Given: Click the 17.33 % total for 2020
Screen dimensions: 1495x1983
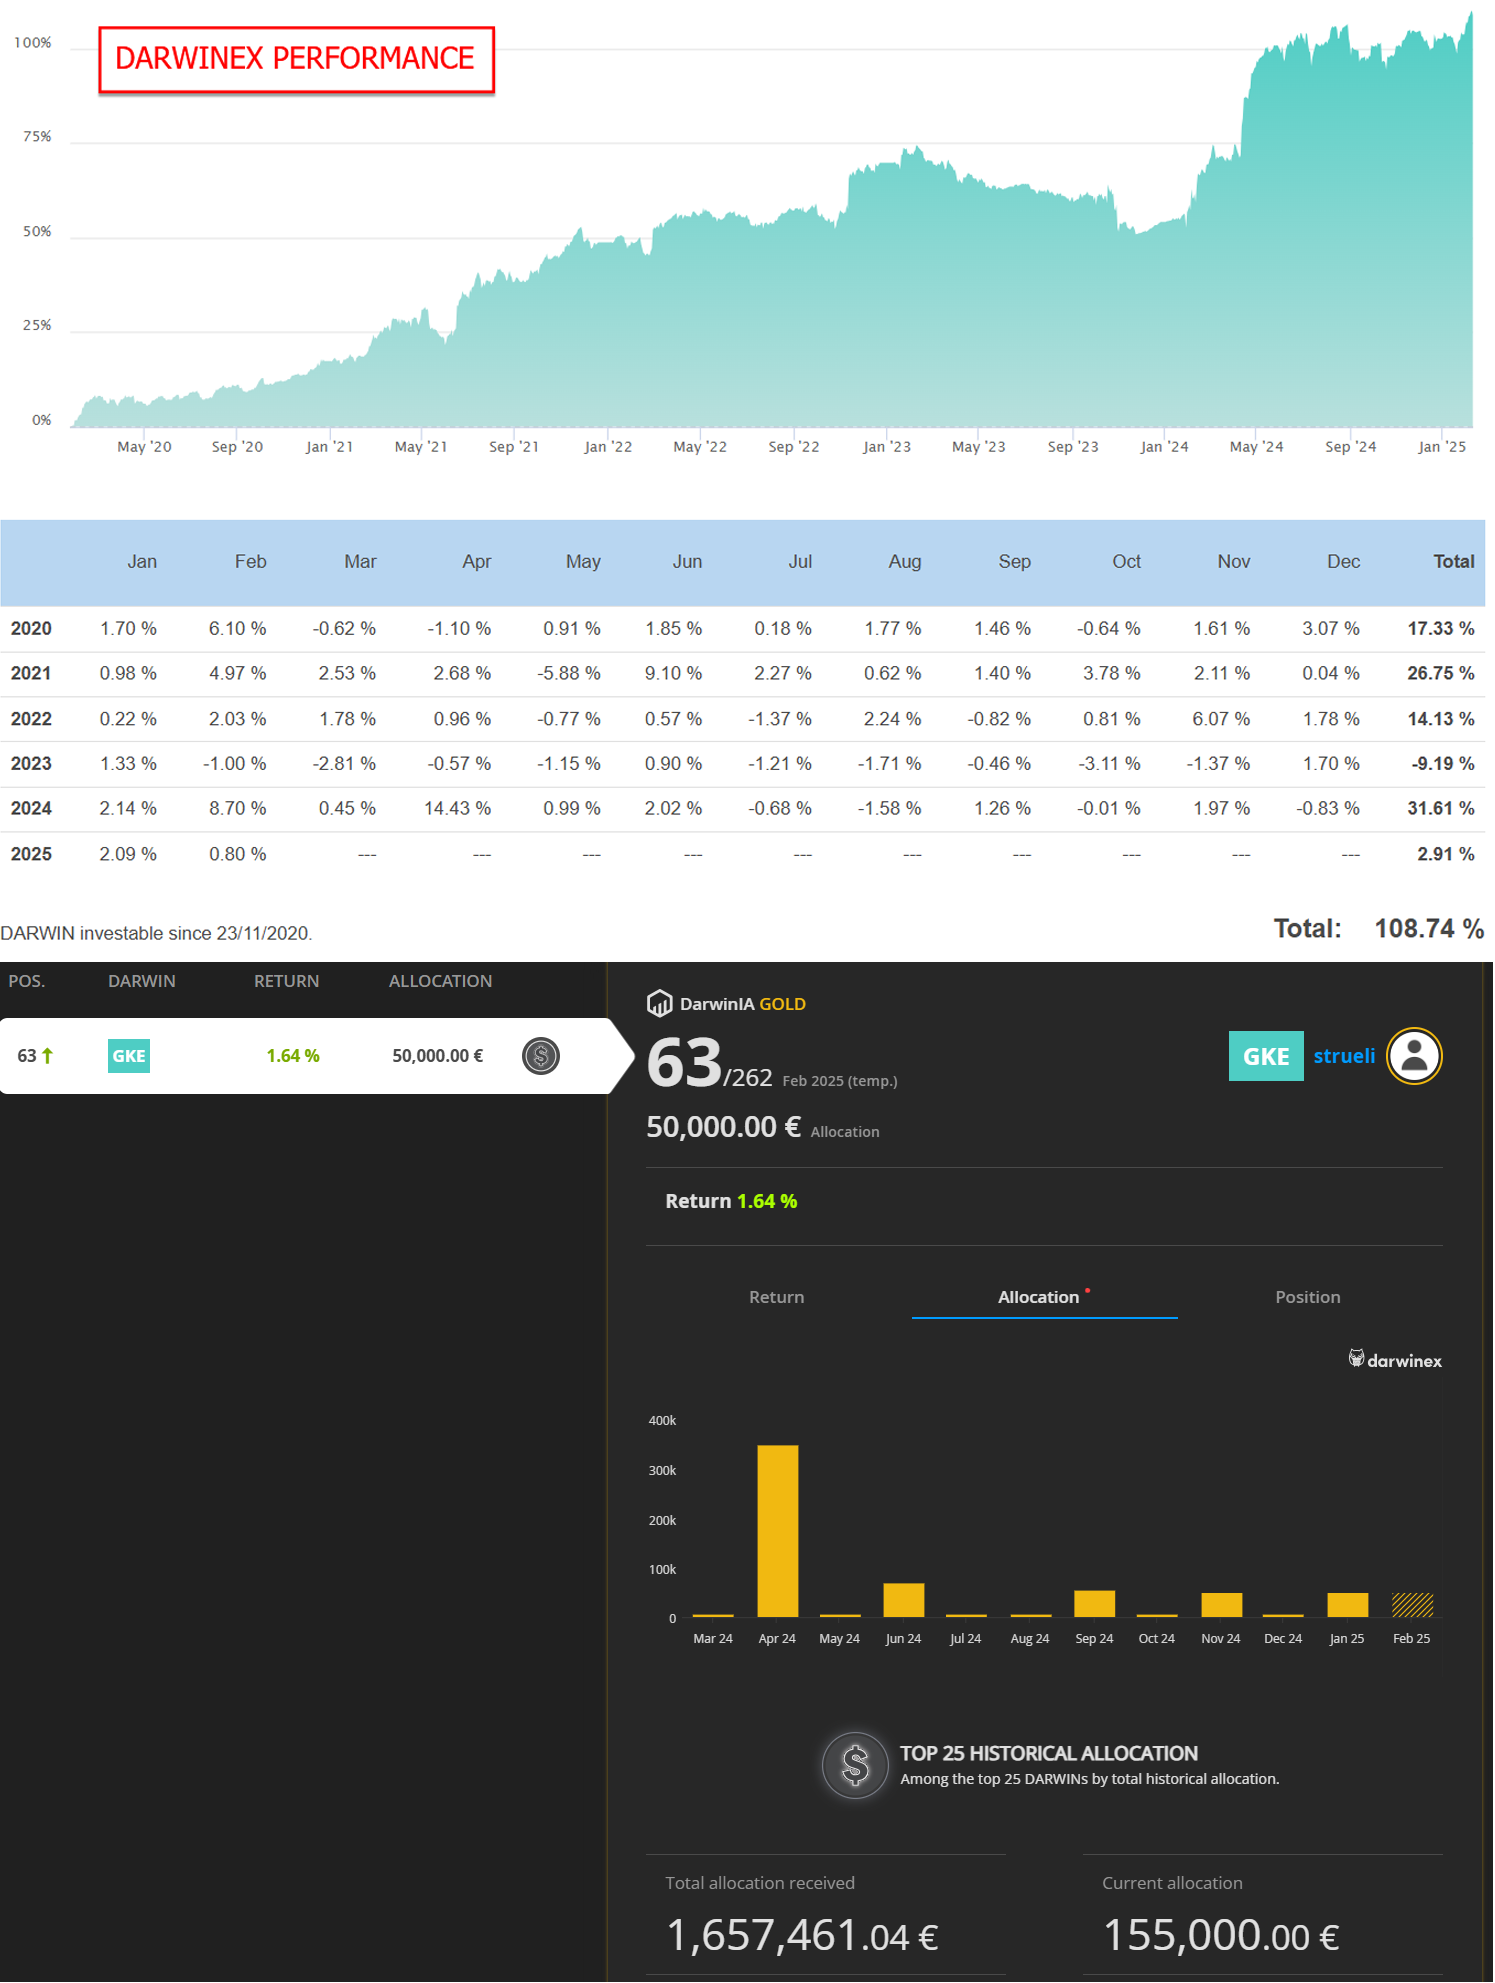Looking at the screenshot, I should pos(1441,628).
